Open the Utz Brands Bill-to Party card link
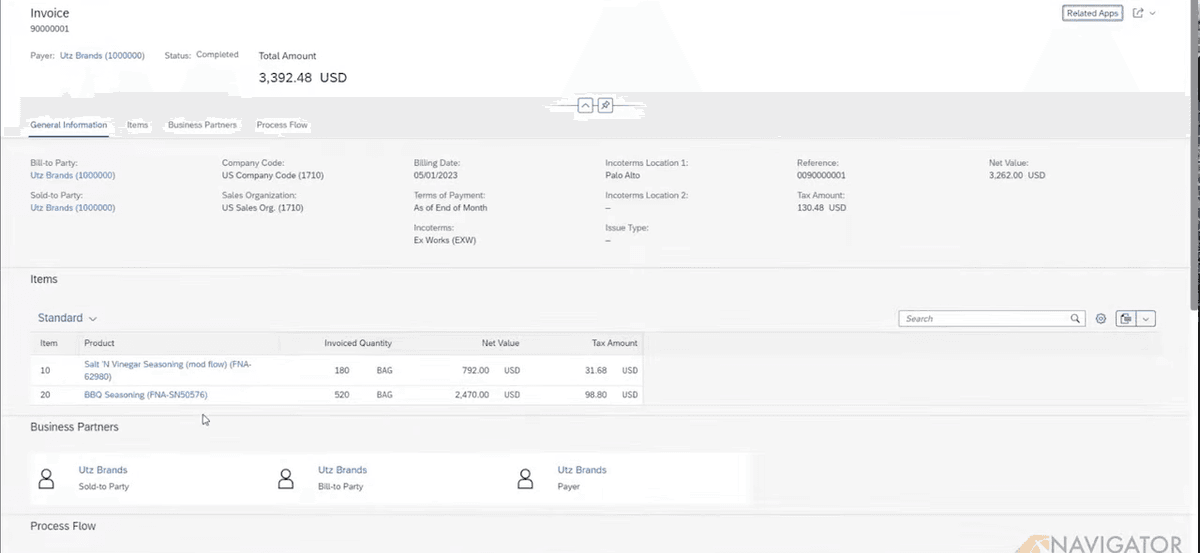The height and width of the screenshot is (553, 1200). [x=342, y=470]
